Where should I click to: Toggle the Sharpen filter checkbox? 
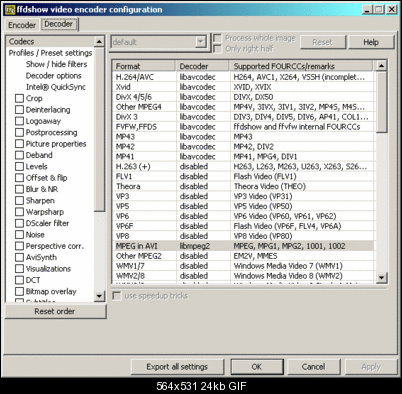point(20,200)
